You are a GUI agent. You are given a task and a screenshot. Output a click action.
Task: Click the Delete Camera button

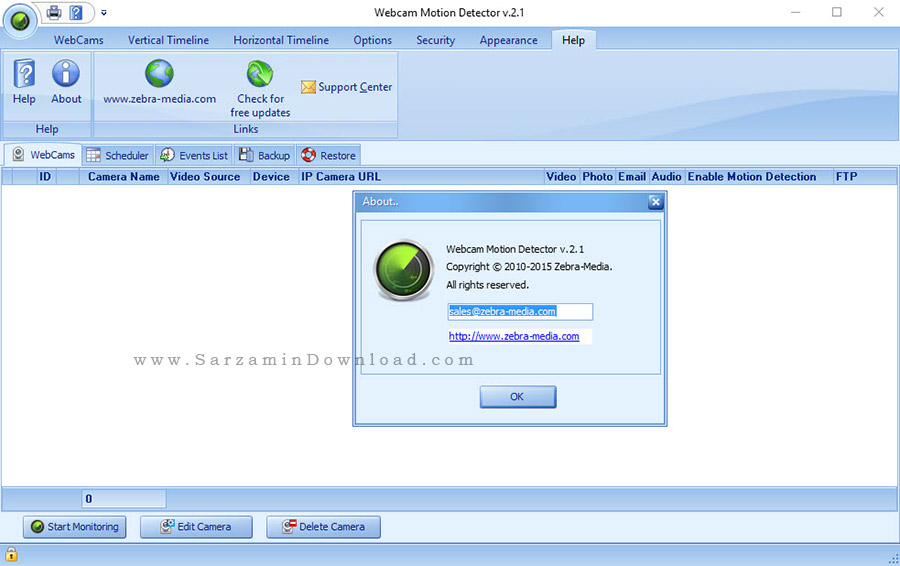pos(323,527)
